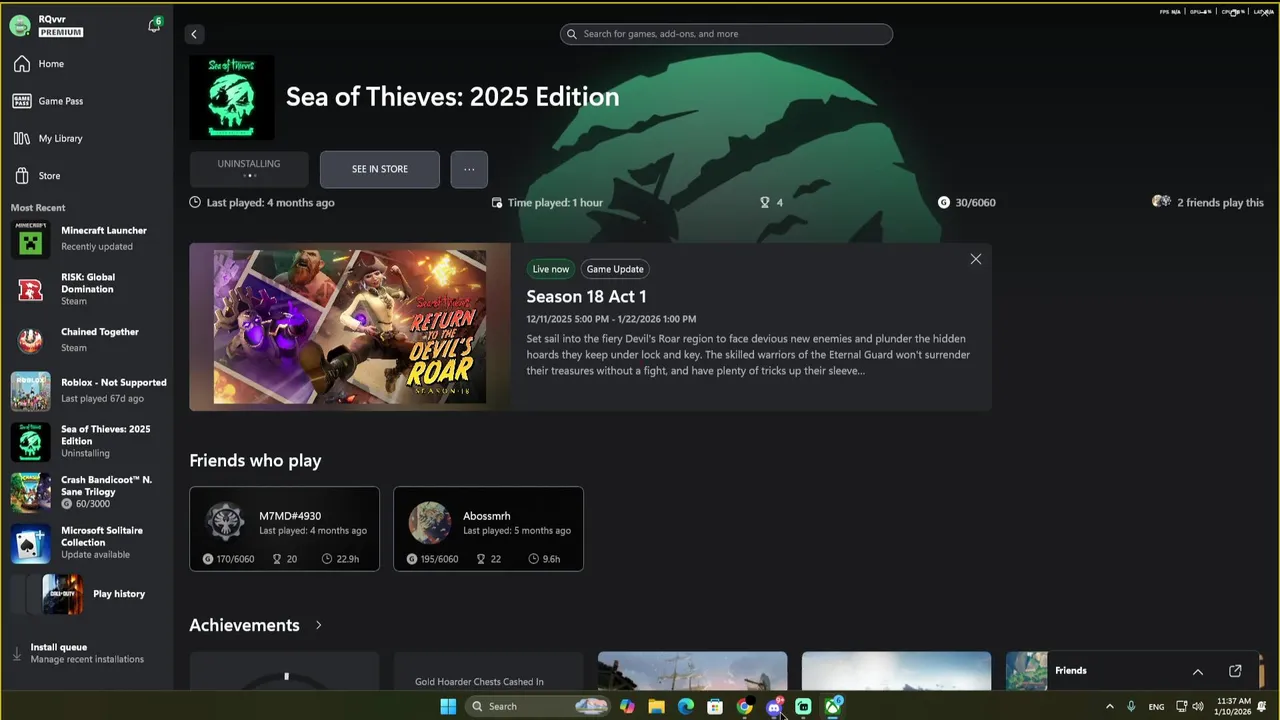Open Copilot from the taskbar
The height and width of the screenshot is (720, 1280).
(627, 706)
